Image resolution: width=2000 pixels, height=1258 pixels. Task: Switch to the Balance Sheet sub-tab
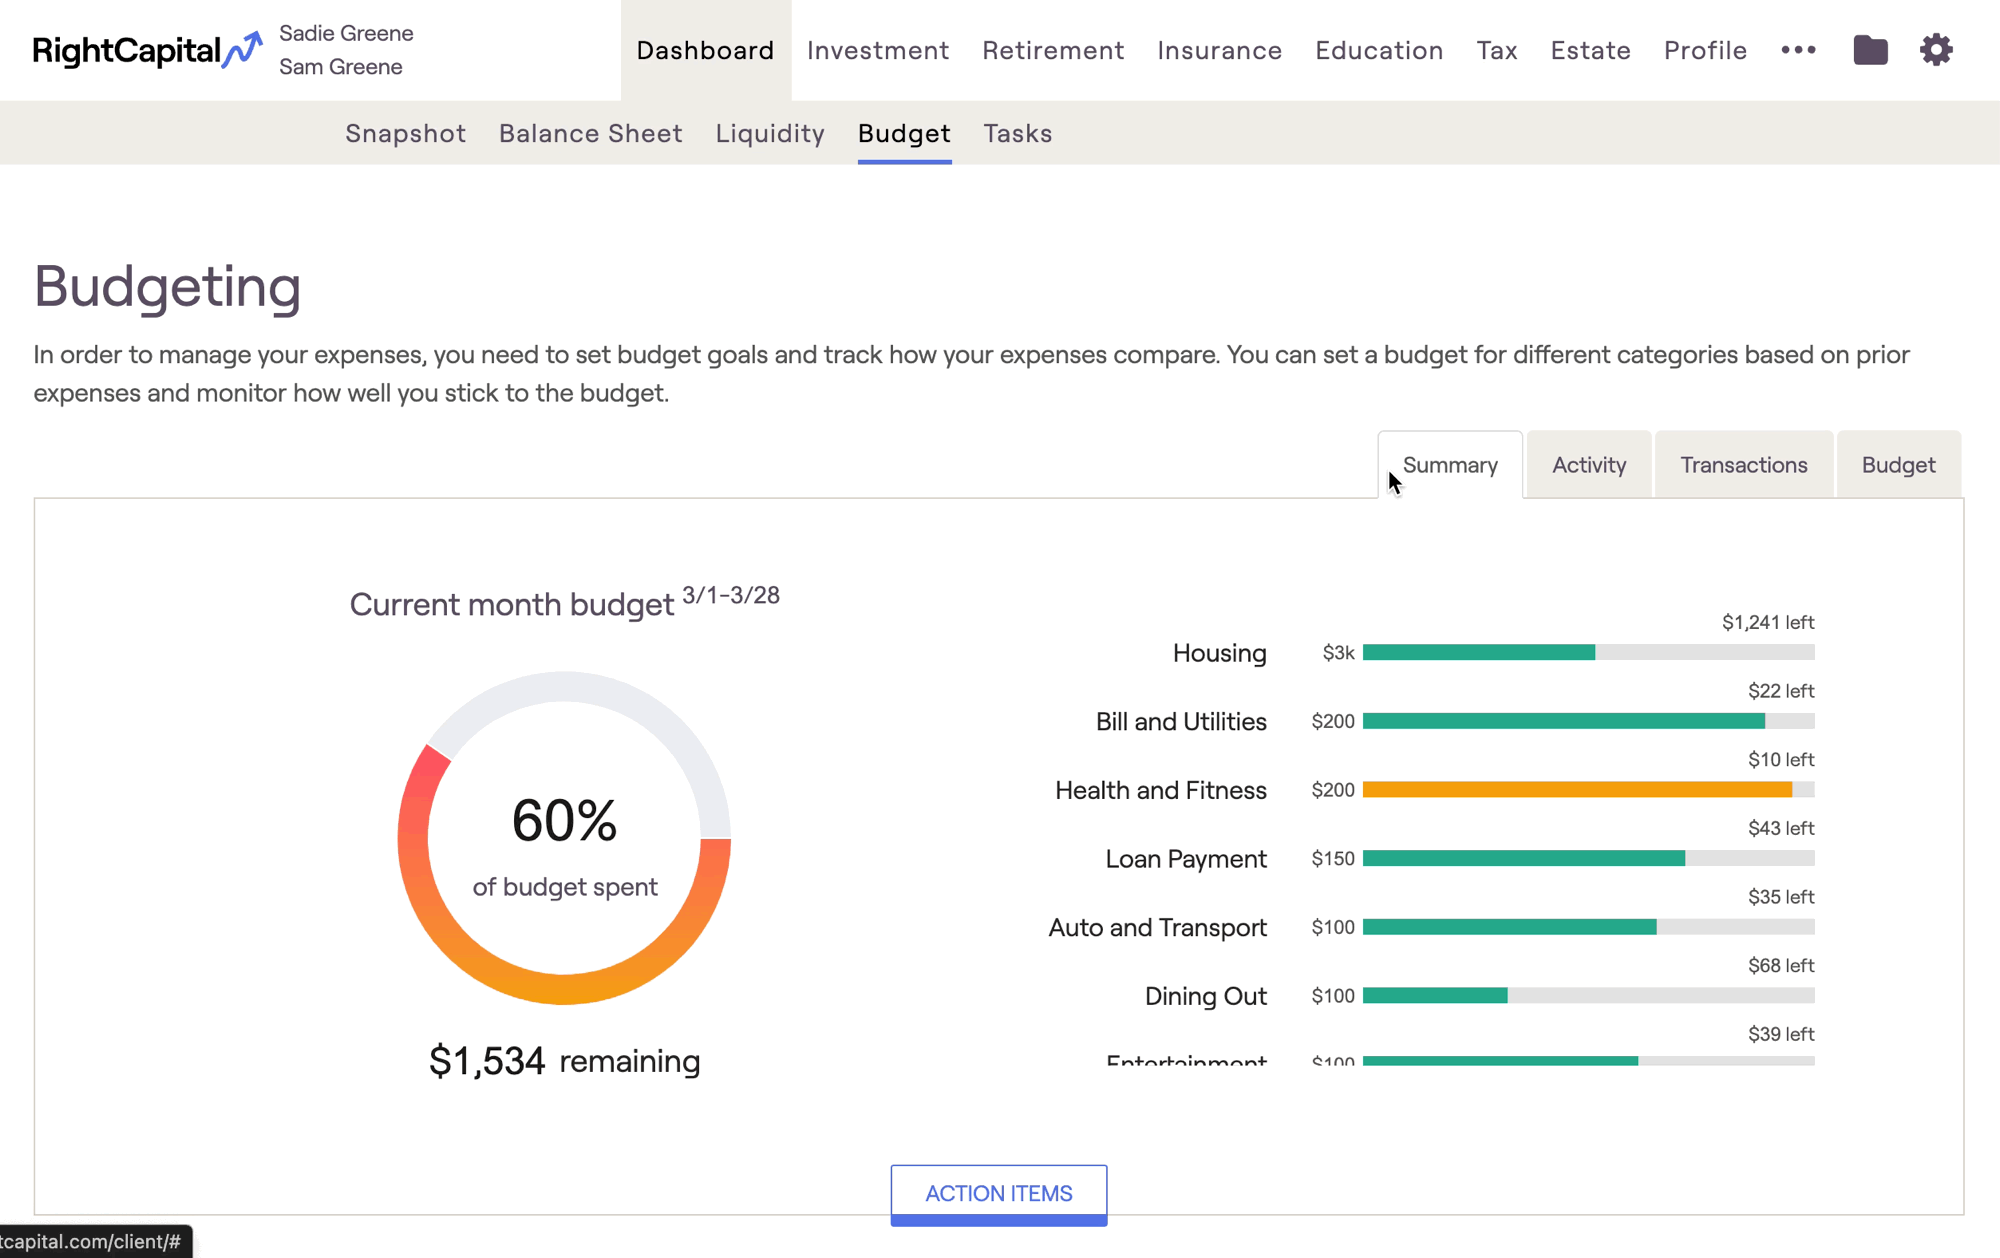(590, 133)
